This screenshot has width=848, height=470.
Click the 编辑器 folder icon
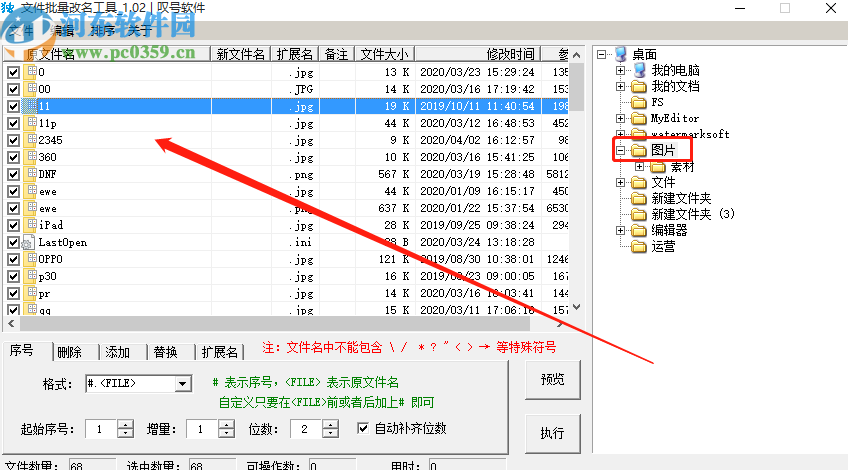(639, 230)
